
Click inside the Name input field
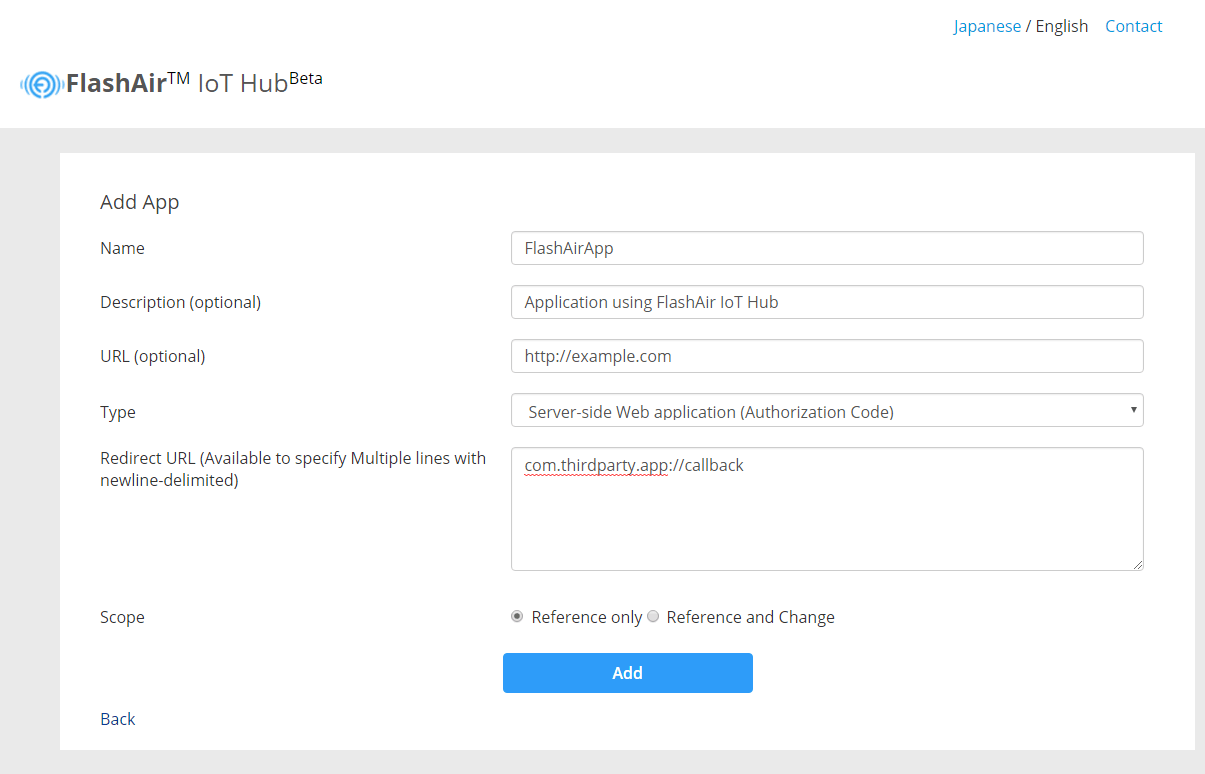827,247
